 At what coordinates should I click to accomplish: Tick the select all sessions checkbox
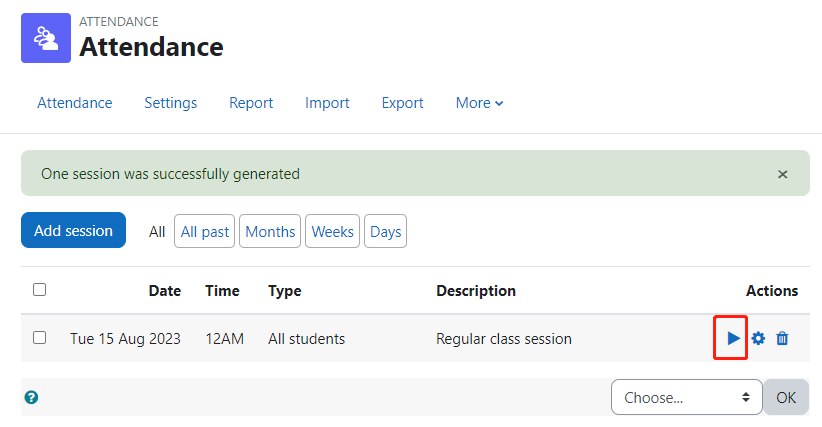39,290
